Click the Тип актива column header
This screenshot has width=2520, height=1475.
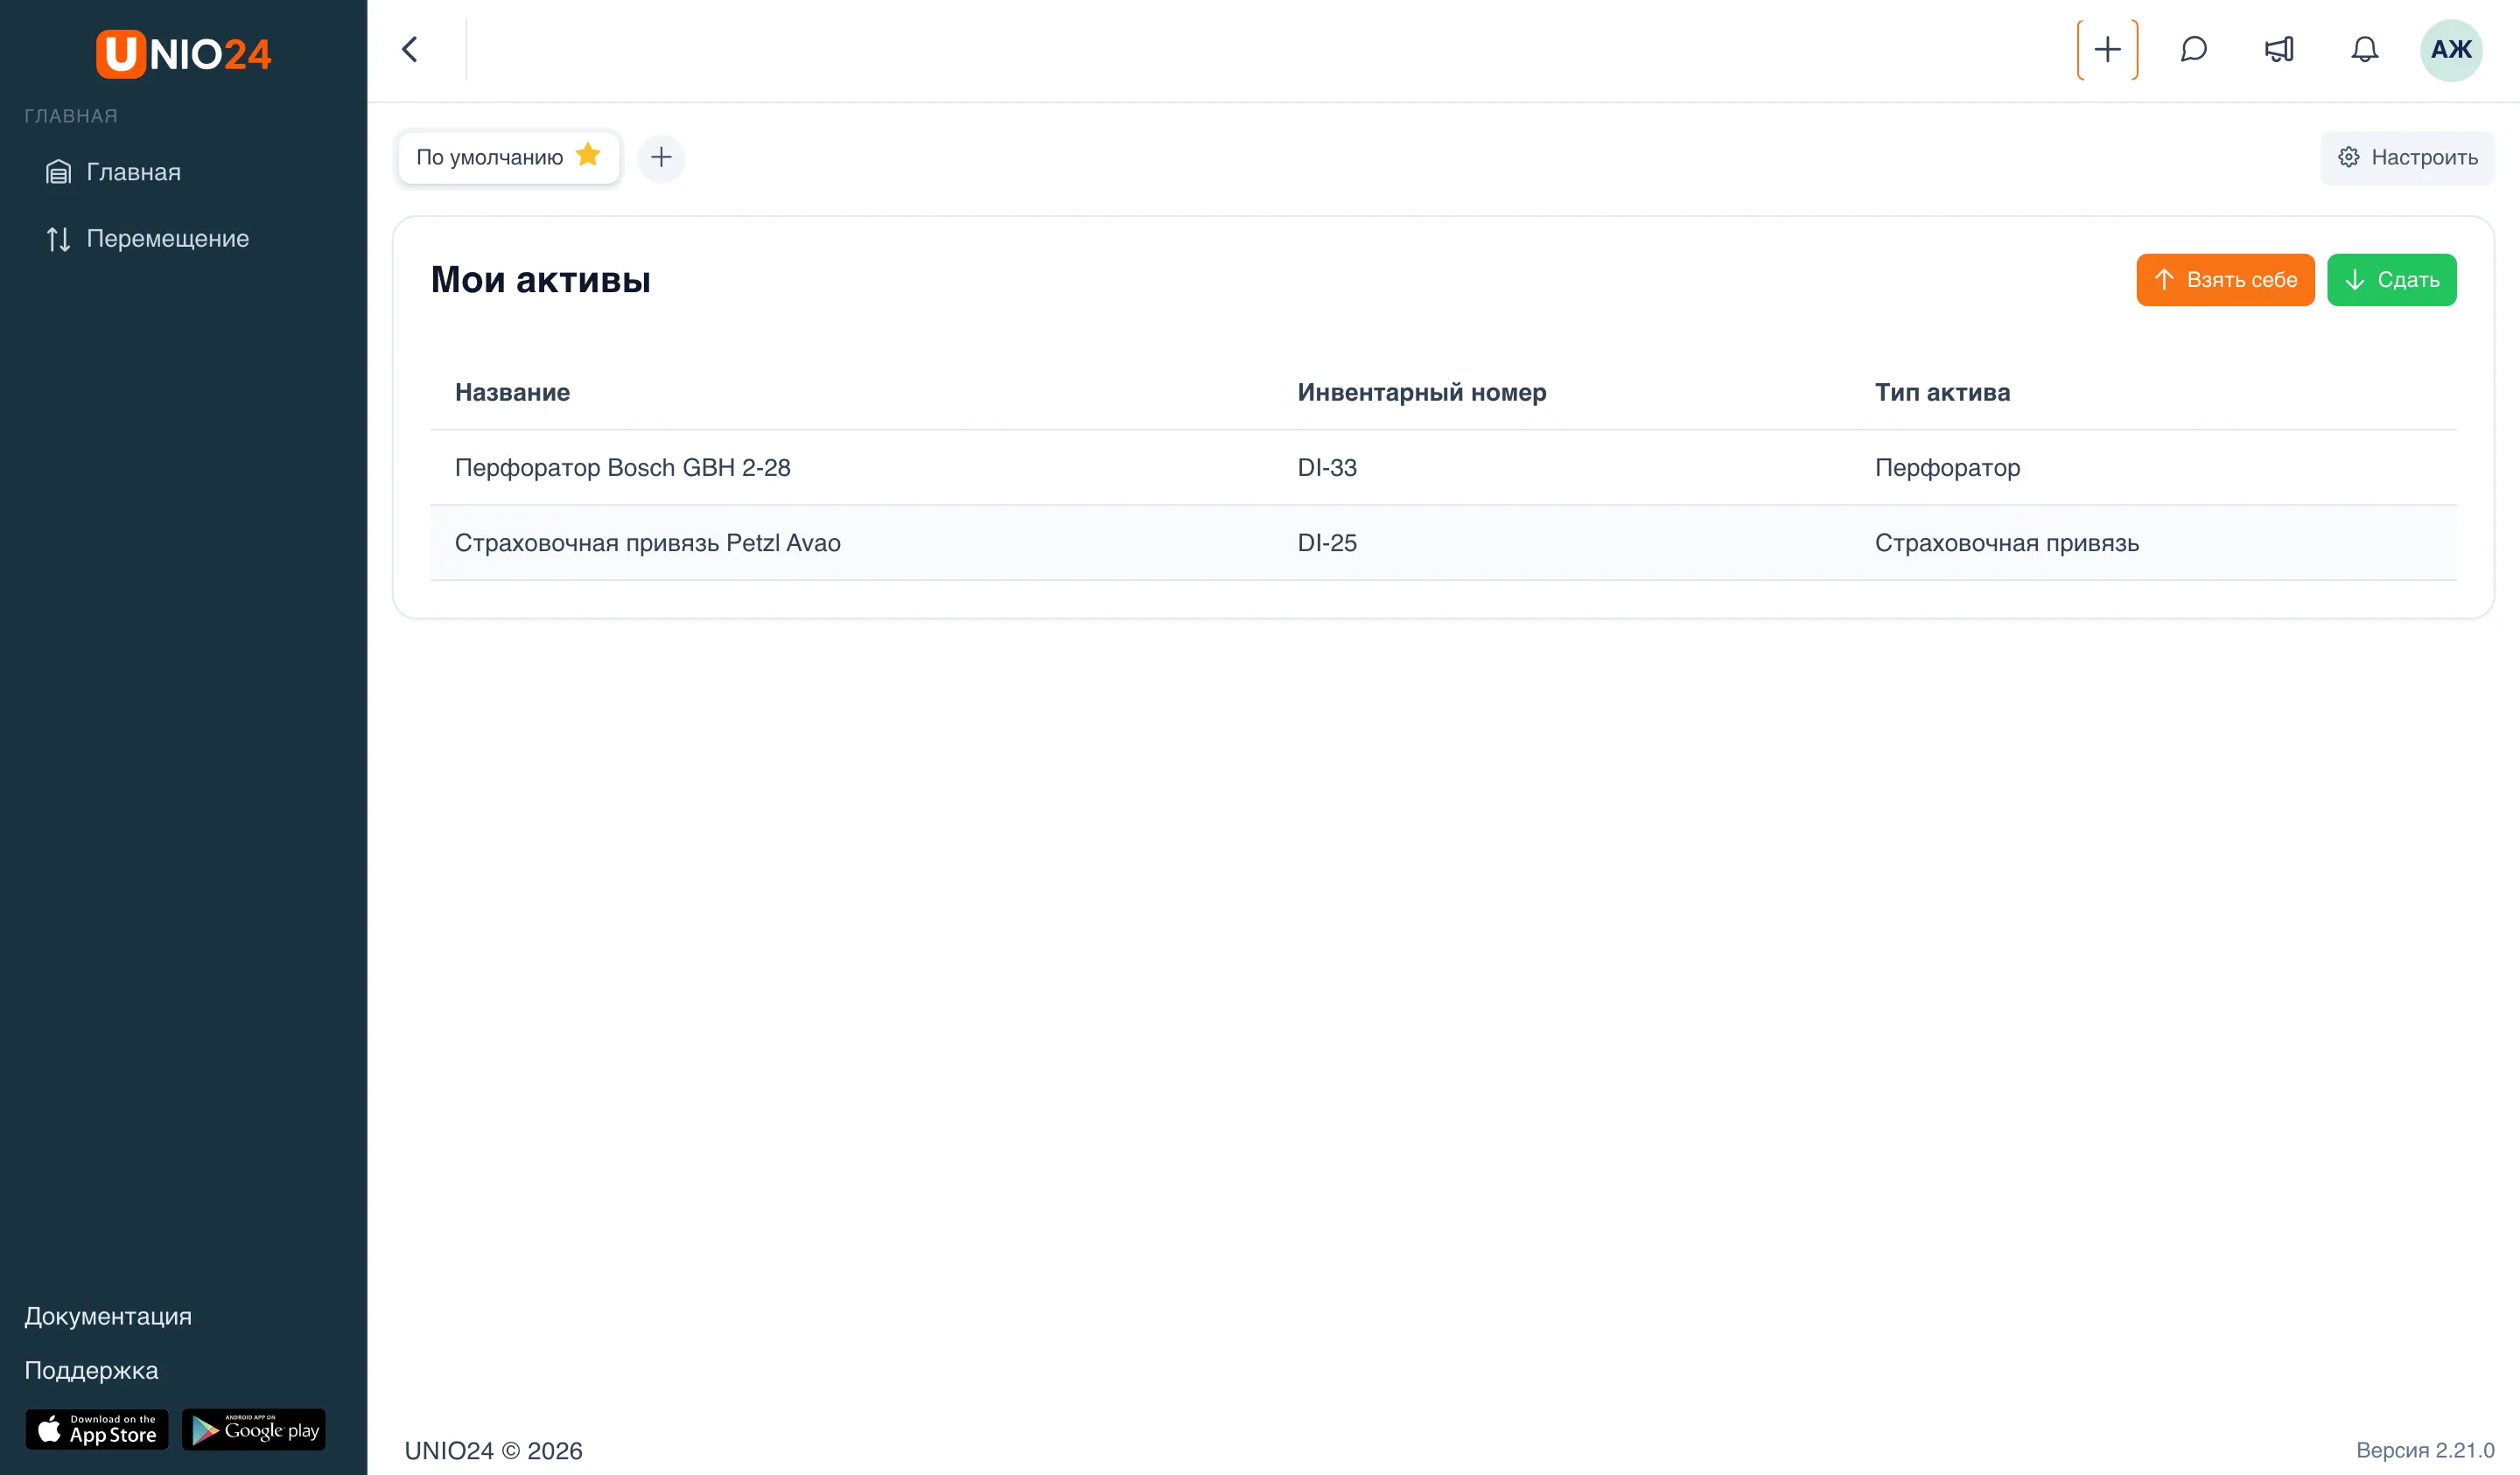pos(1942,392)
